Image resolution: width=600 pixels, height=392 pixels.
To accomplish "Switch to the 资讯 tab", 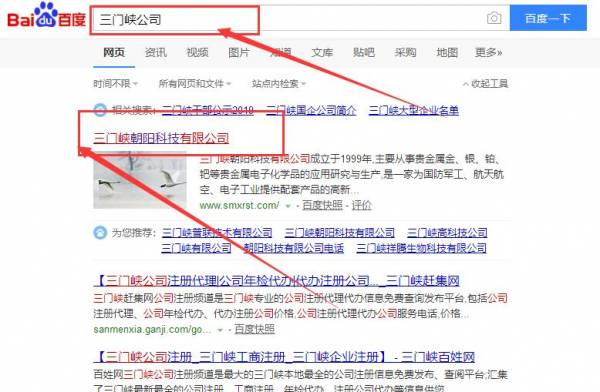I will [x=156, y=52].
